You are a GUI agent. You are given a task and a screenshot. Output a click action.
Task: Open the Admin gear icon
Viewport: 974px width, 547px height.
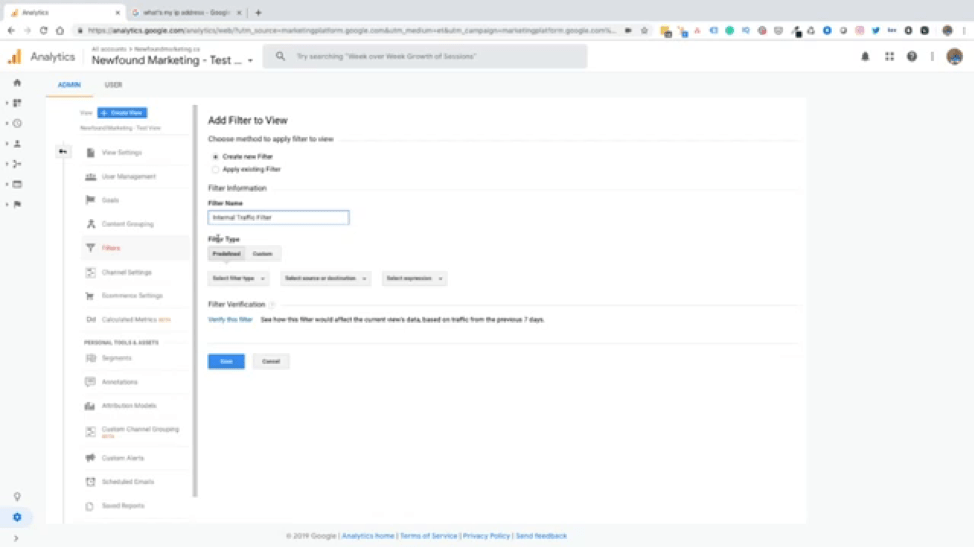17,517
